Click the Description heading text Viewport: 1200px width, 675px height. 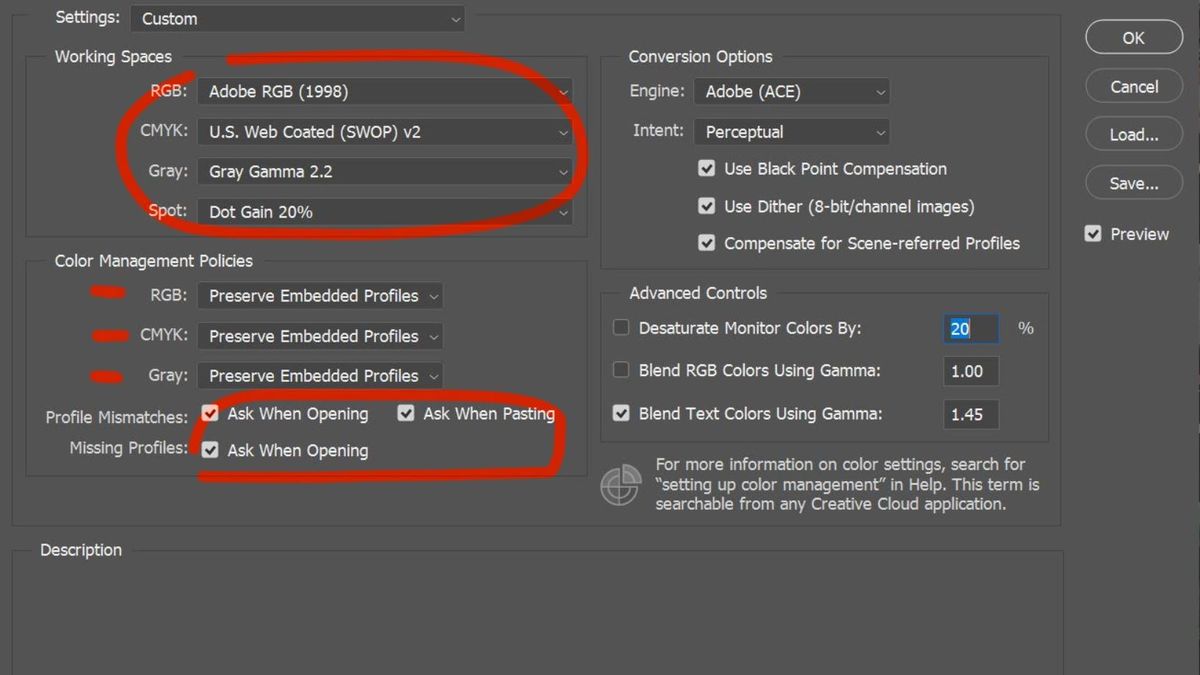pyautogui.click(x=81, y=550)
